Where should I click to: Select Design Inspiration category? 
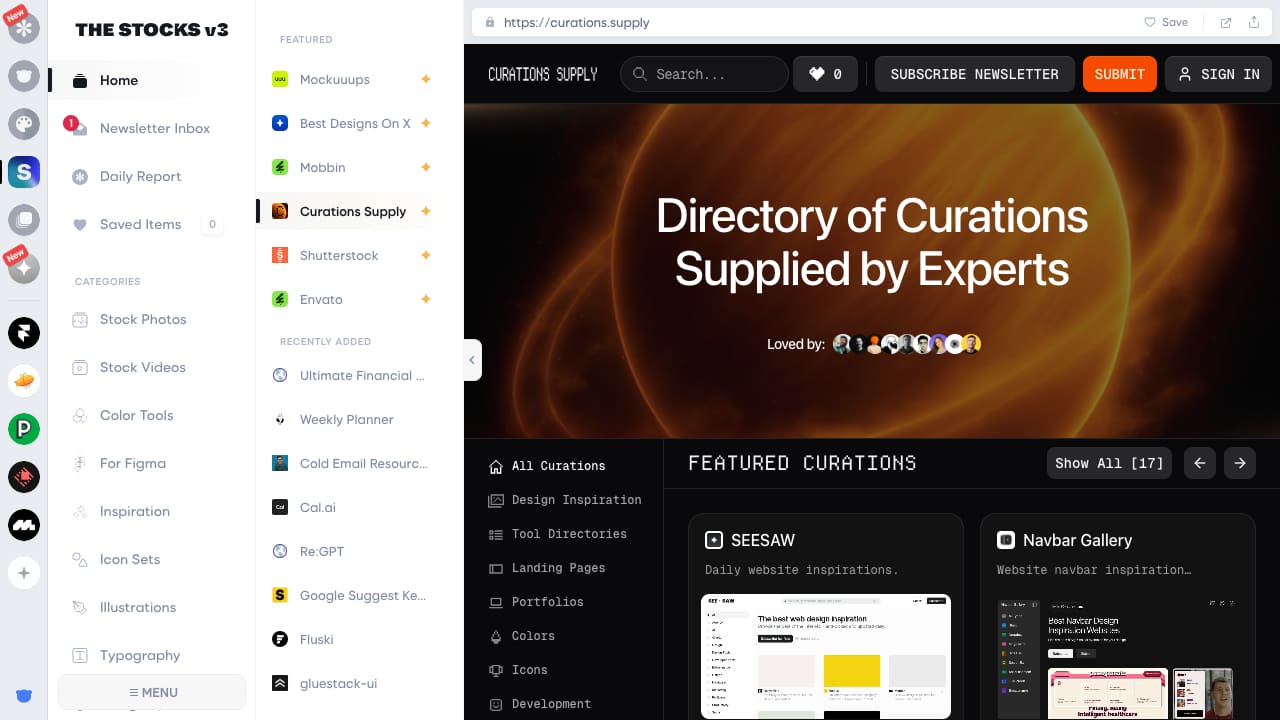click(576, 500)
